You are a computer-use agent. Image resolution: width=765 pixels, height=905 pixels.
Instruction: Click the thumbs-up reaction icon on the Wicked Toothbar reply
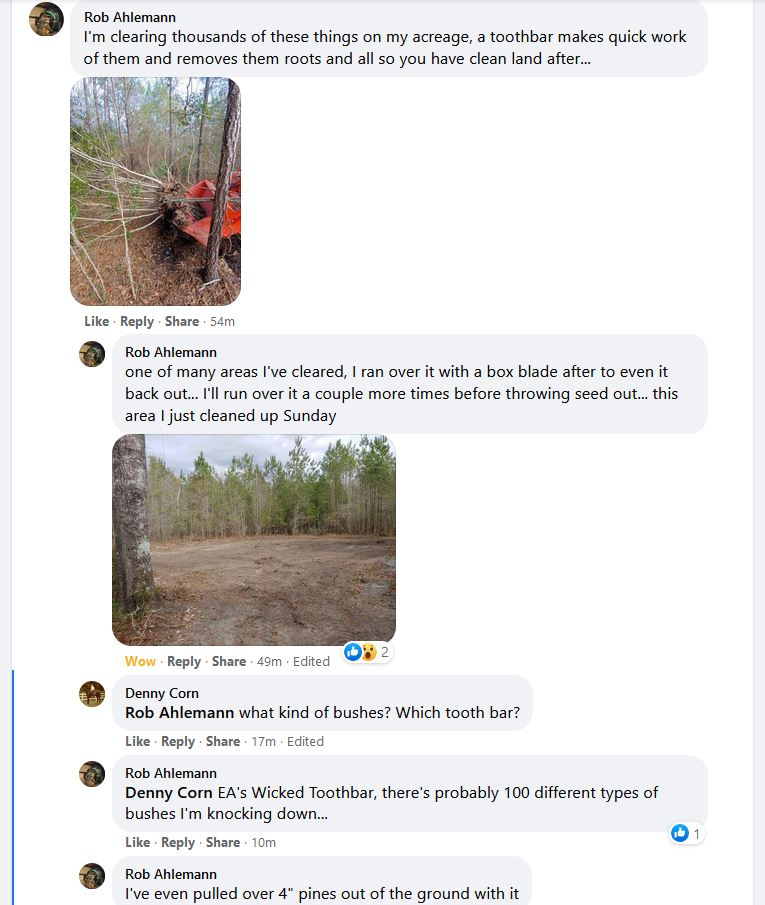pos(680,833)
